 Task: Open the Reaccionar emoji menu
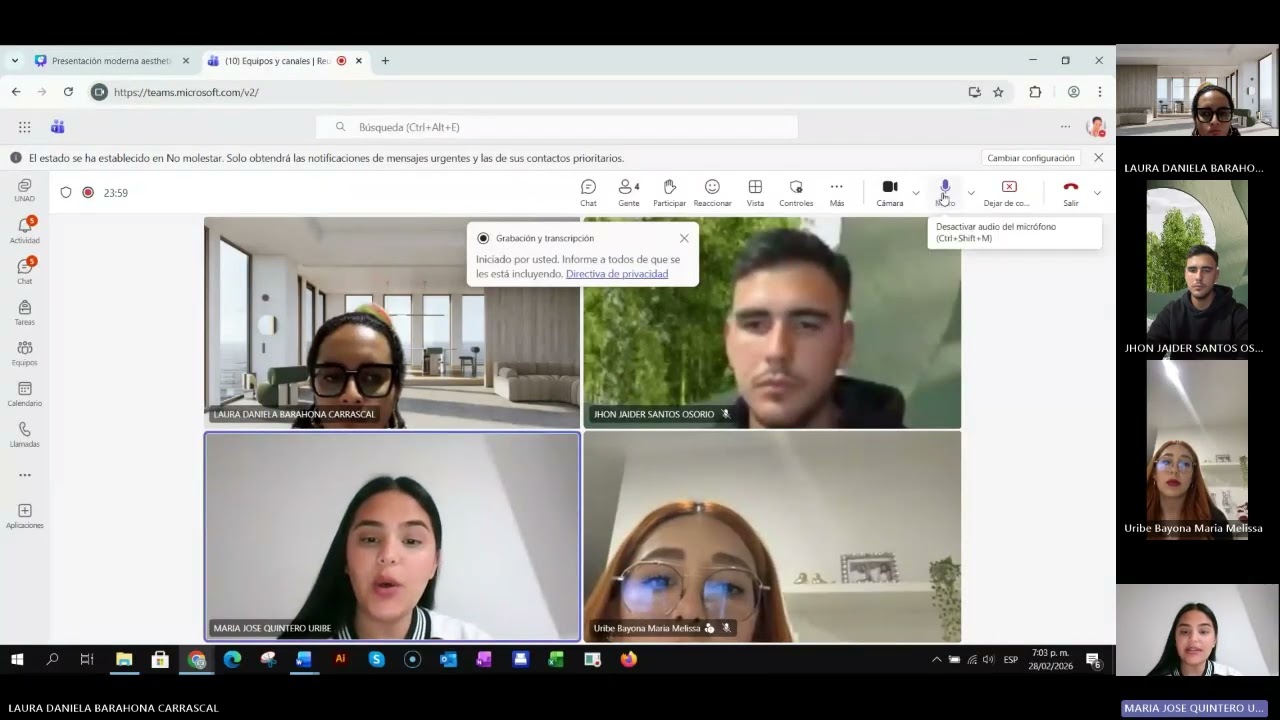(x=712, y=193)
